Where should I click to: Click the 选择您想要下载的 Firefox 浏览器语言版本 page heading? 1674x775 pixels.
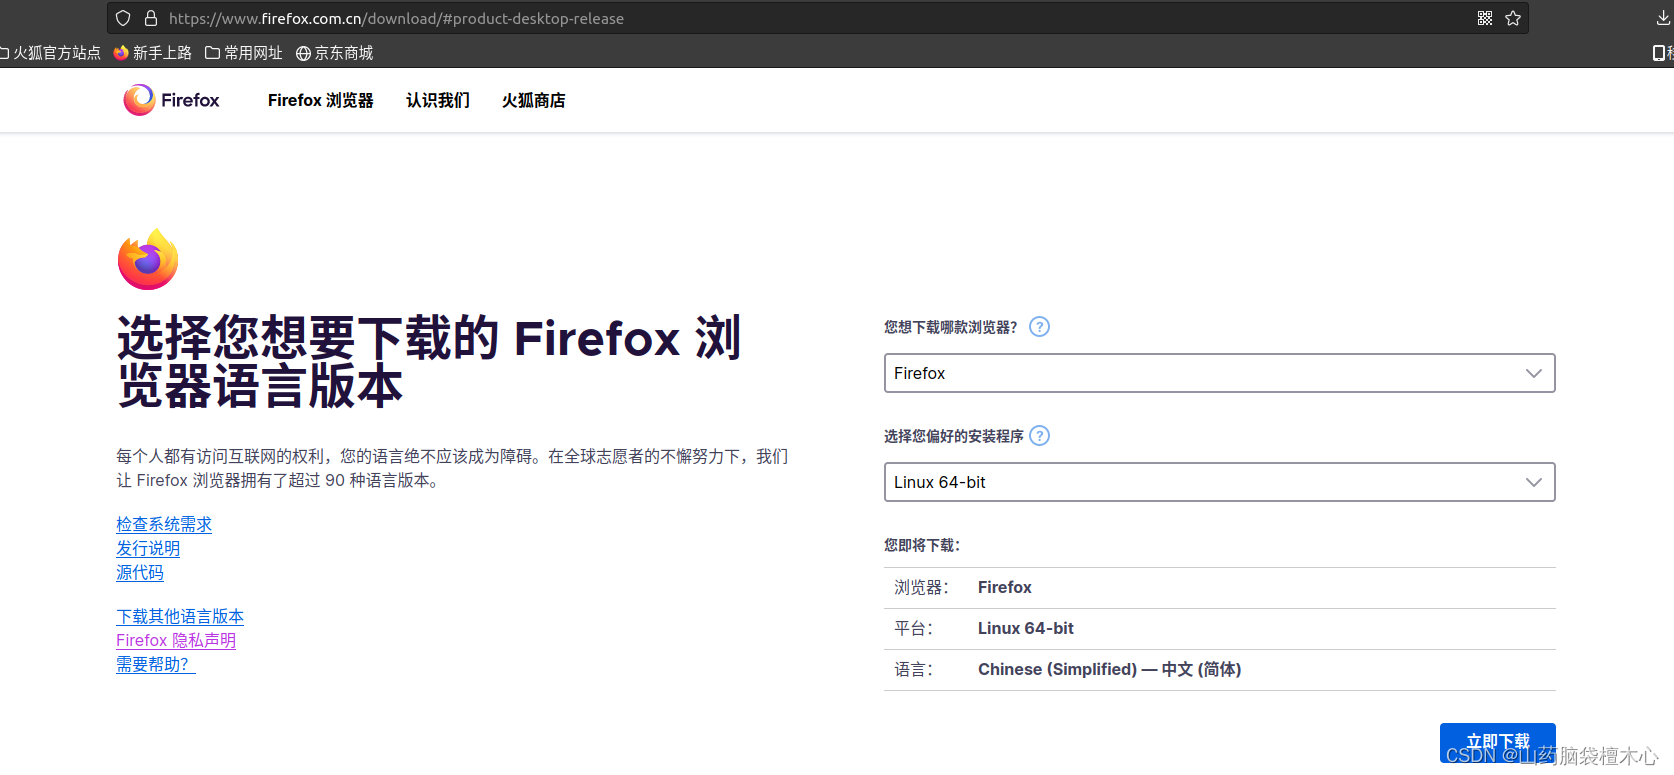(x=429, y=362)
